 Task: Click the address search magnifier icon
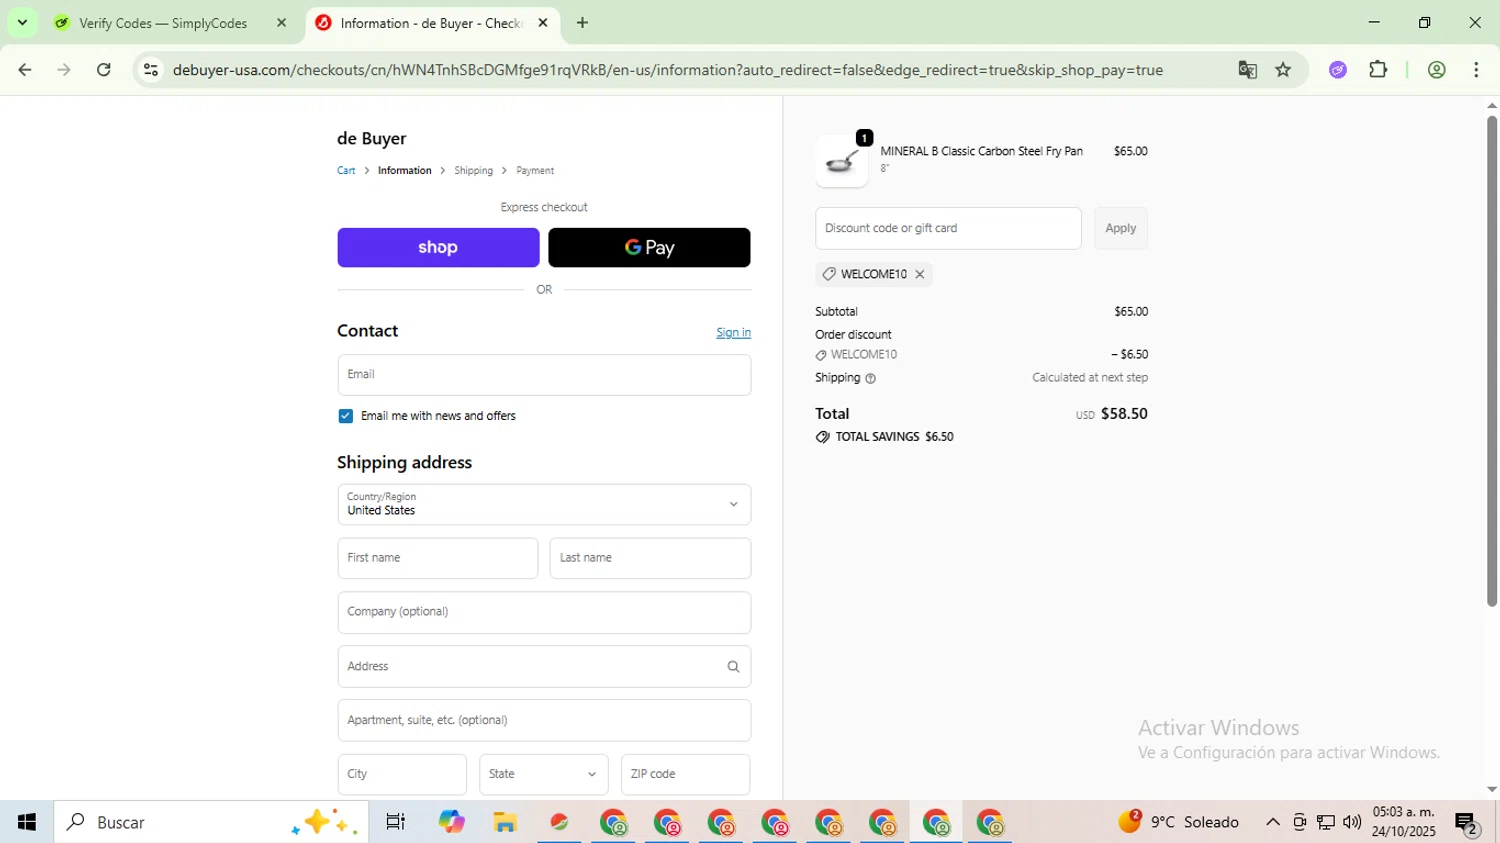click(x=733, y=667)
